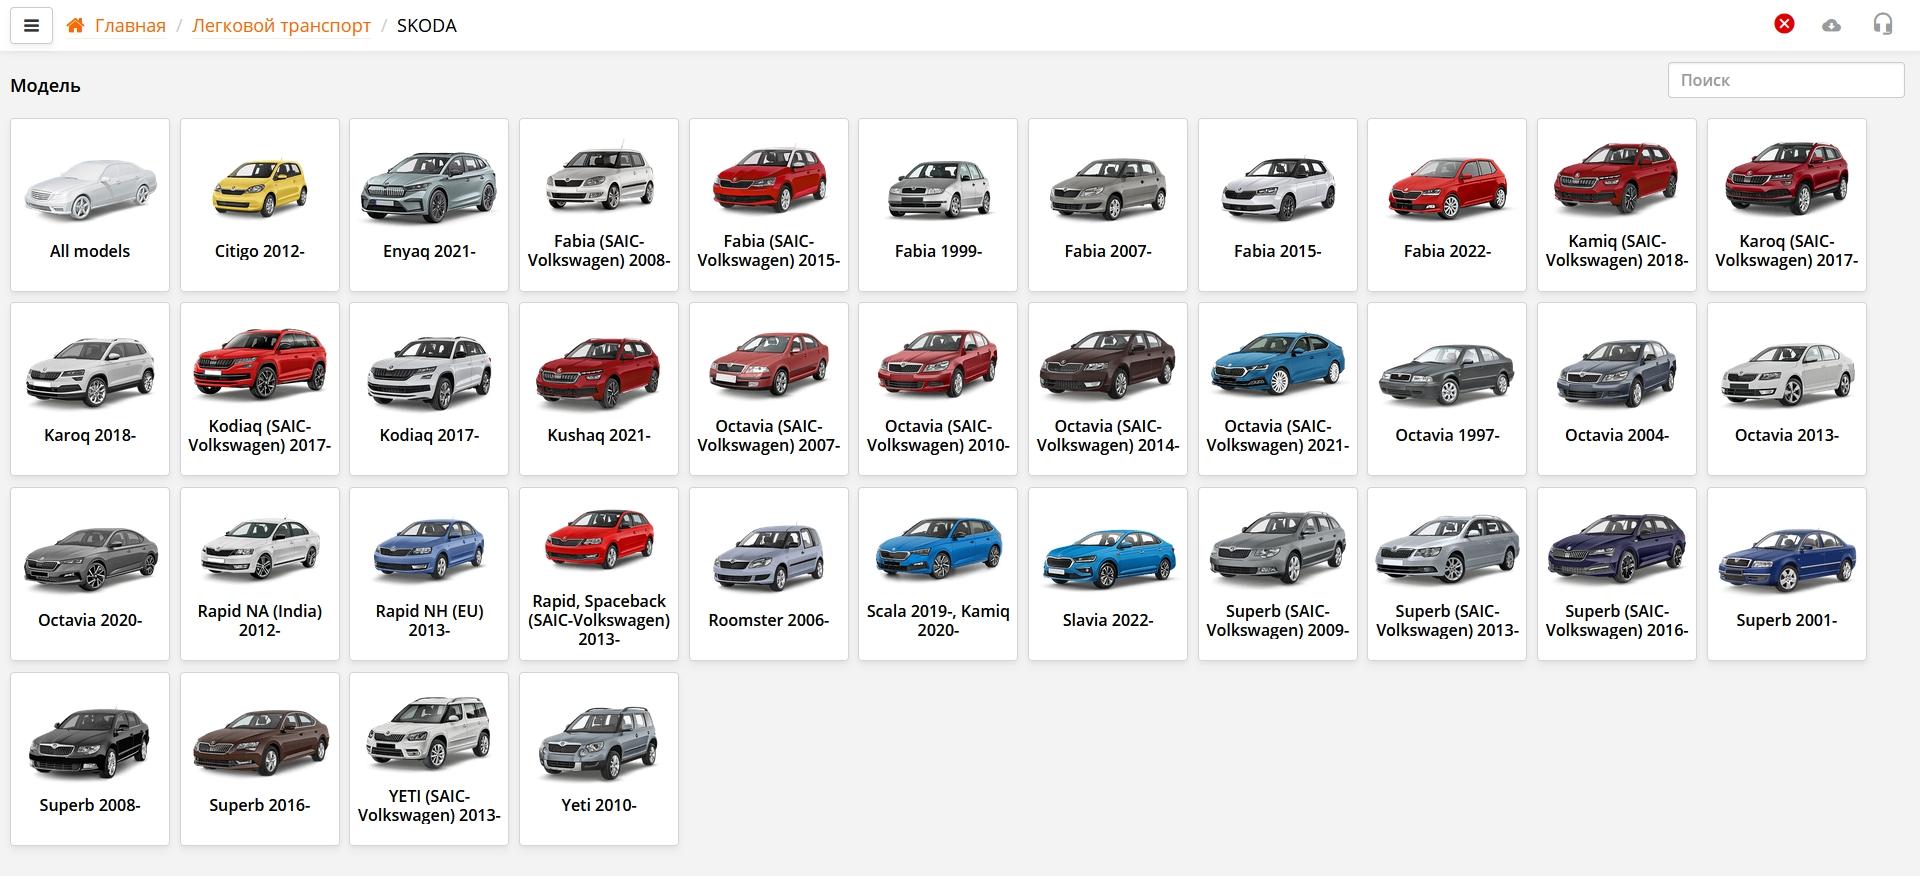Pick Kodiaq 2017- model tile
This screenshot has height=876, width=1920.
coord(429,389)
